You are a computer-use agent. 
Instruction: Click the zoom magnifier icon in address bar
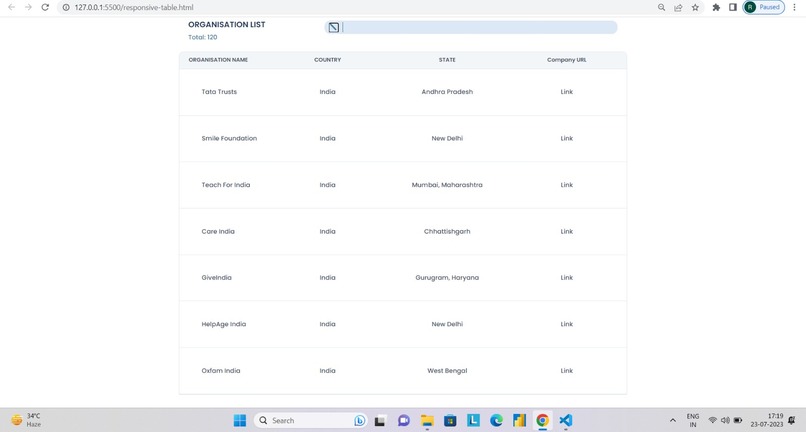click(x=662, y=7)
